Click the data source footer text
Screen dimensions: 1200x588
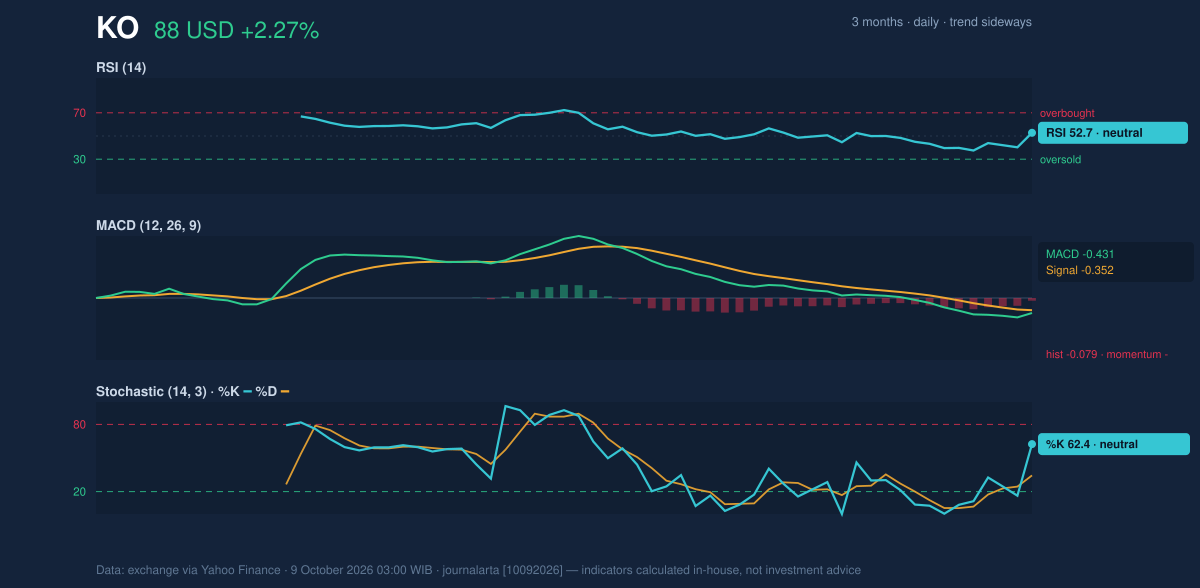click(x=478, y=570)
